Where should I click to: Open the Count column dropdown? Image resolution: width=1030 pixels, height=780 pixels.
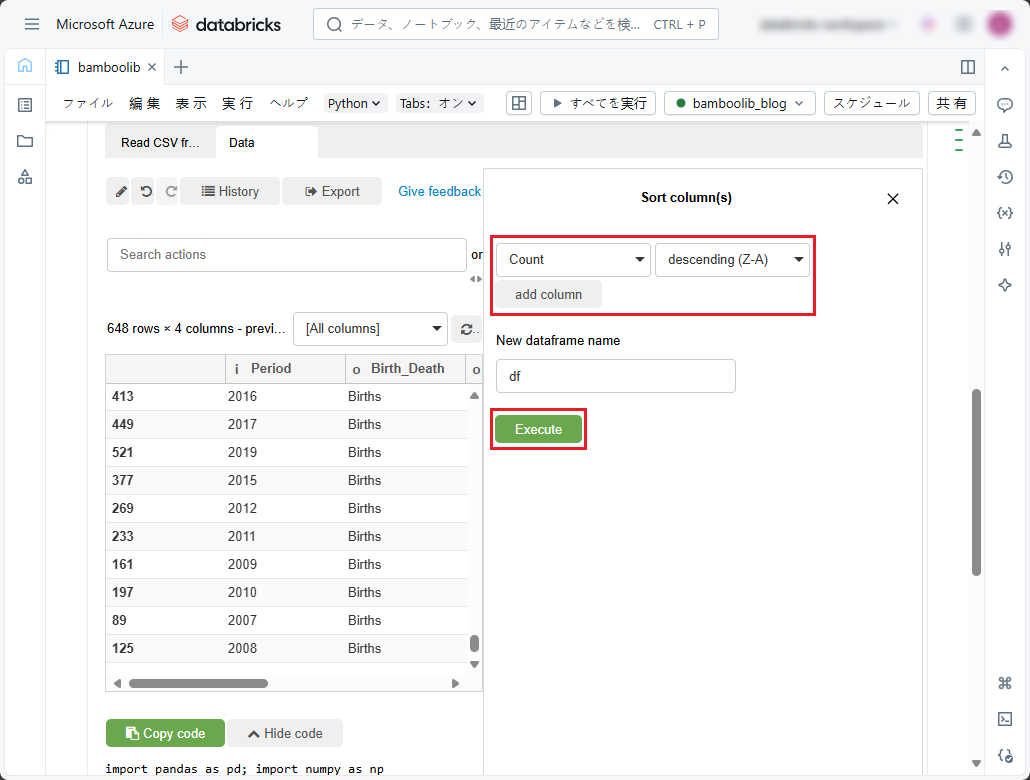pyautogui.click(x=573, y=260)
